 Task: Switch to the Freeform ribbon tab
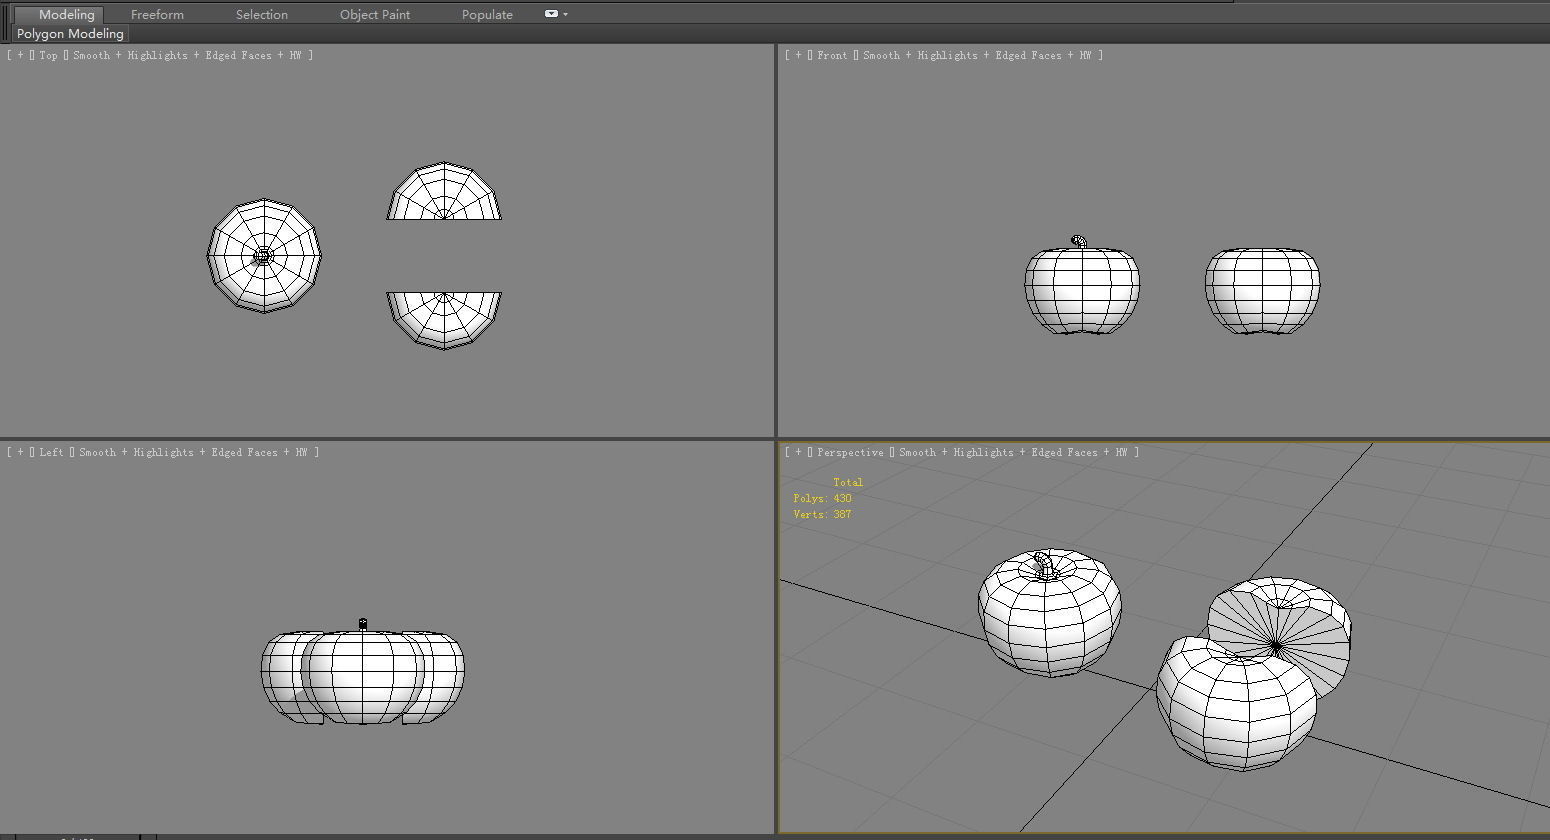[x=157, y=14]
